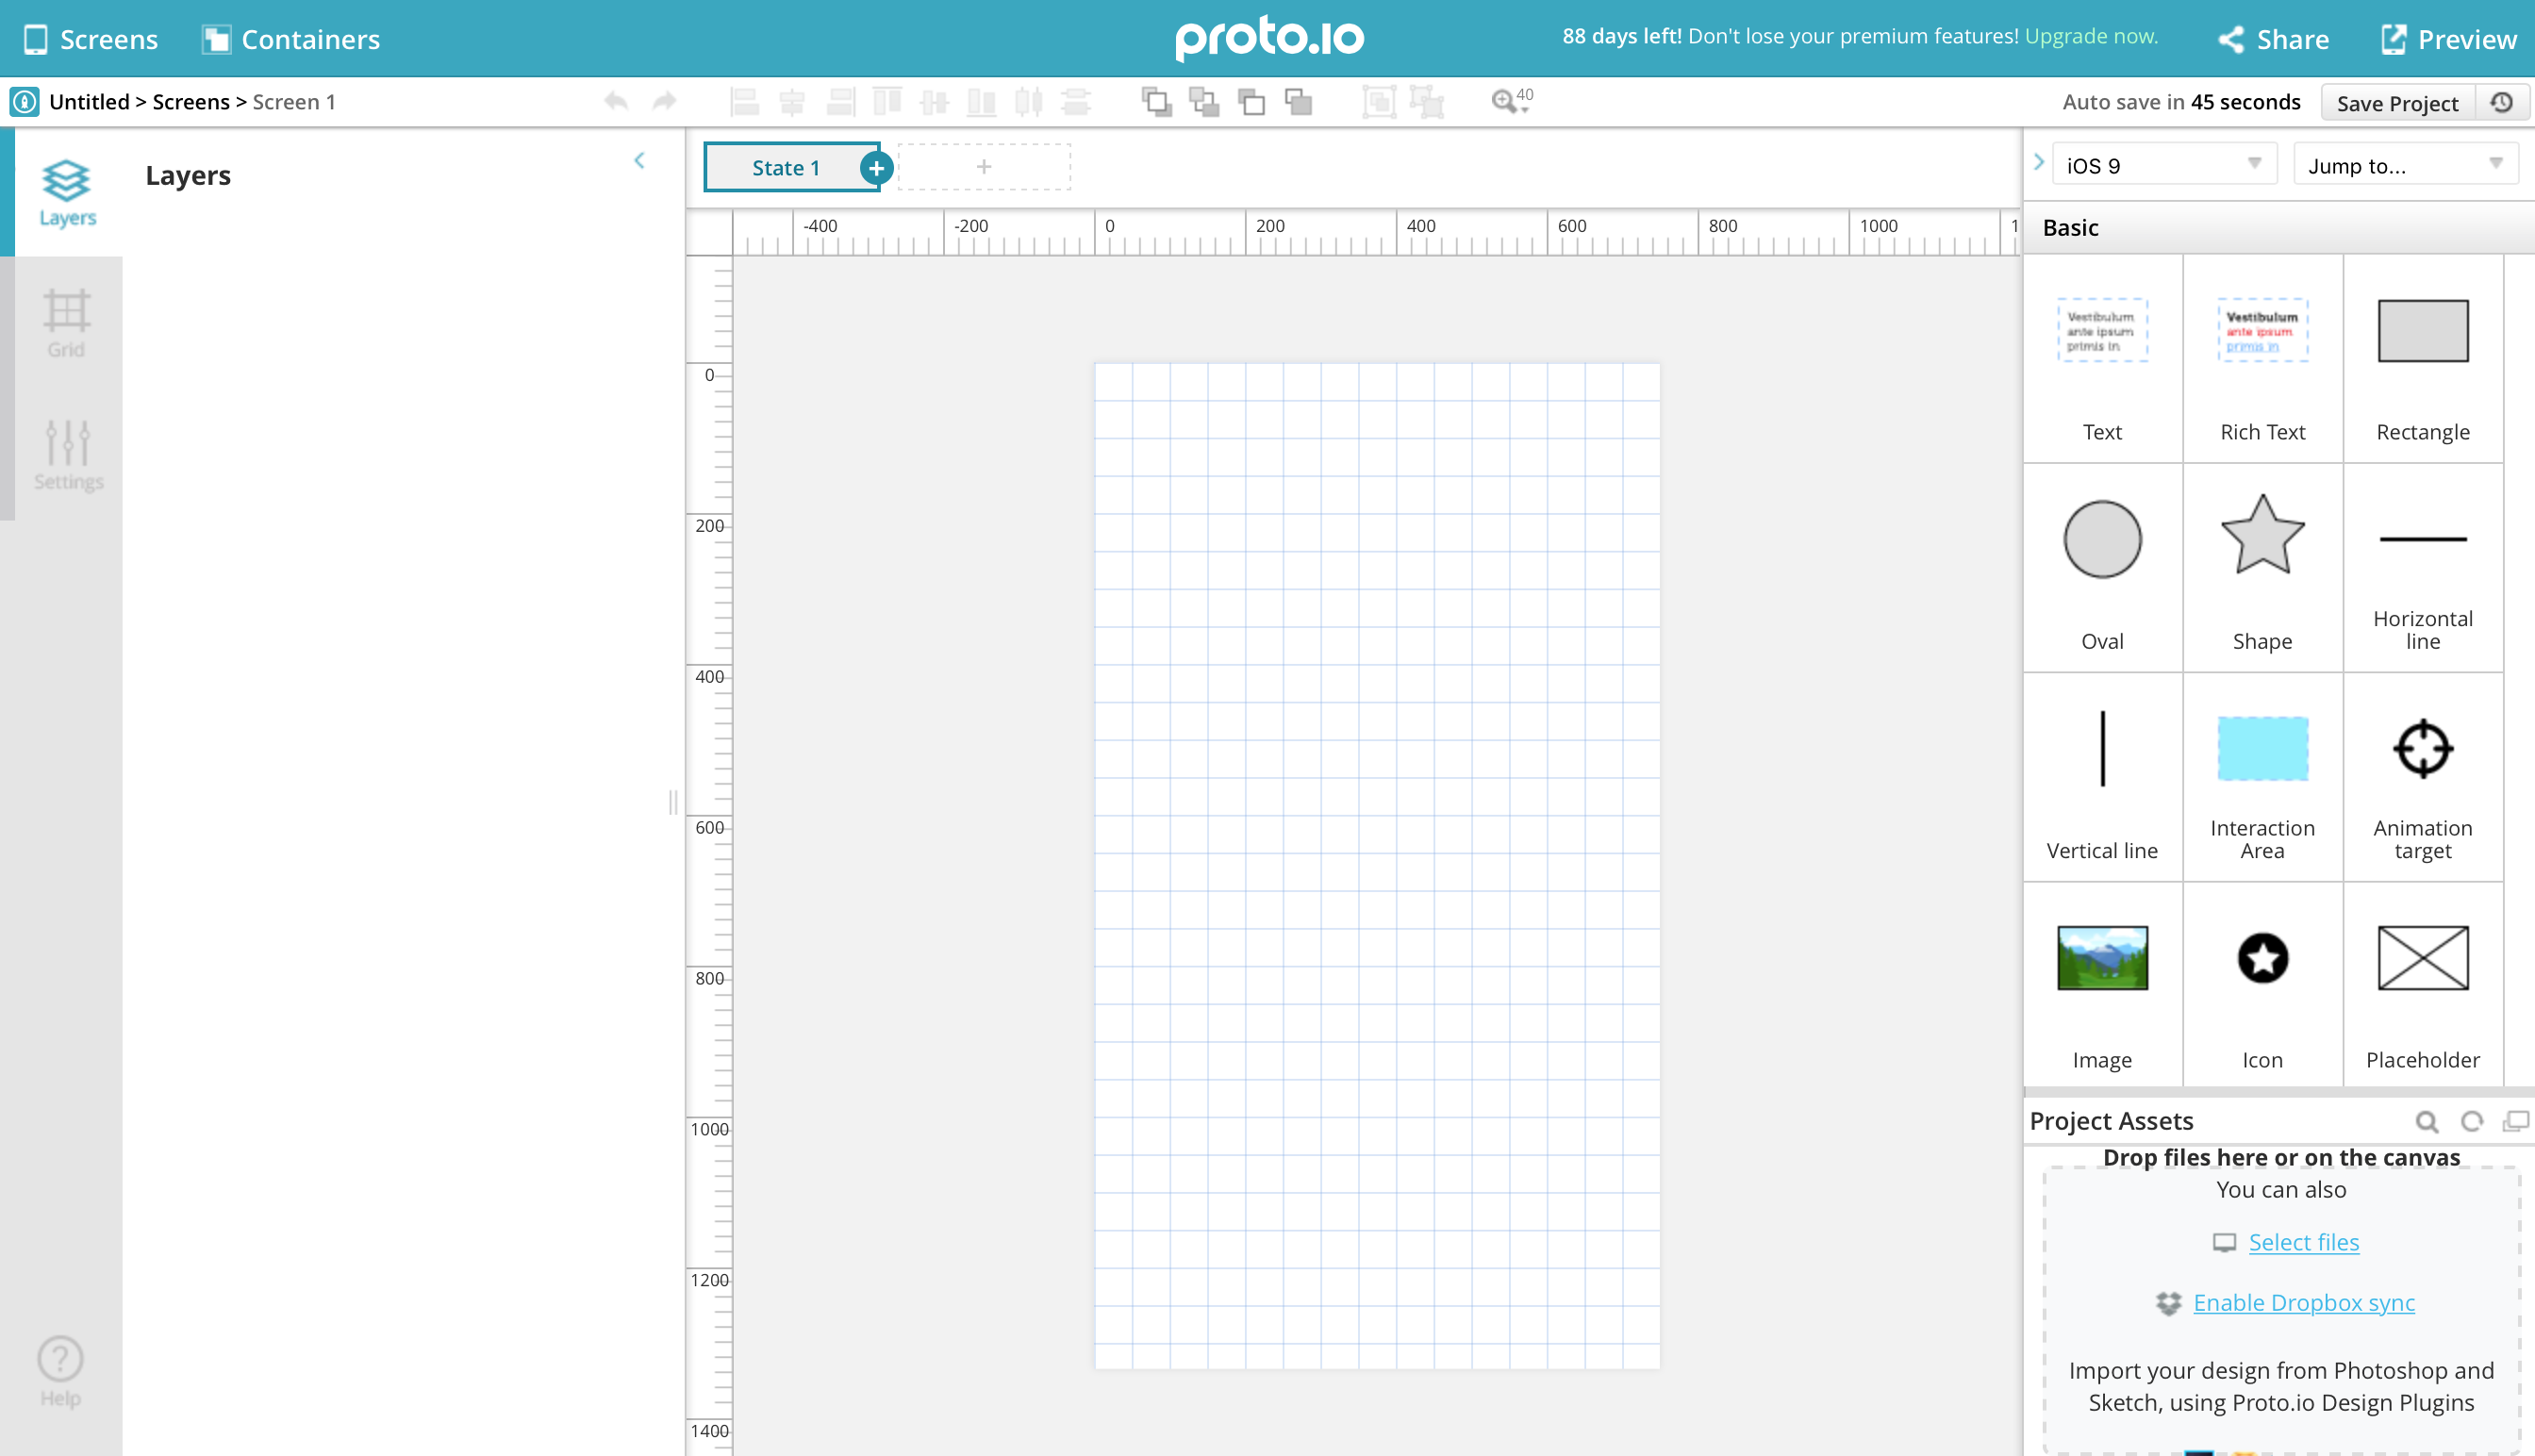Select the Rectangle widget
This screenshot has height=1456, width=2535.
(x=2424, y=357)
